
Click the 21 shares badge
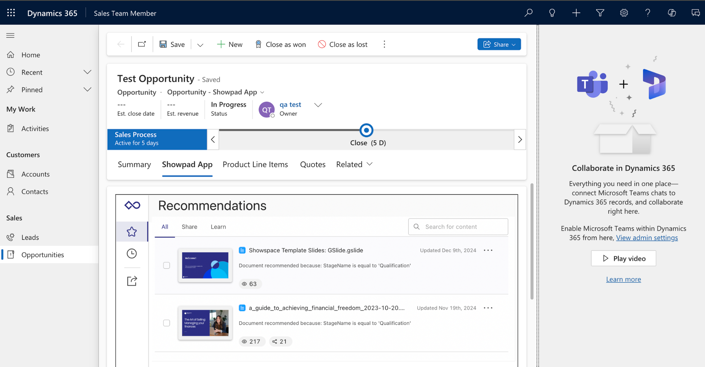coord(280,341)
